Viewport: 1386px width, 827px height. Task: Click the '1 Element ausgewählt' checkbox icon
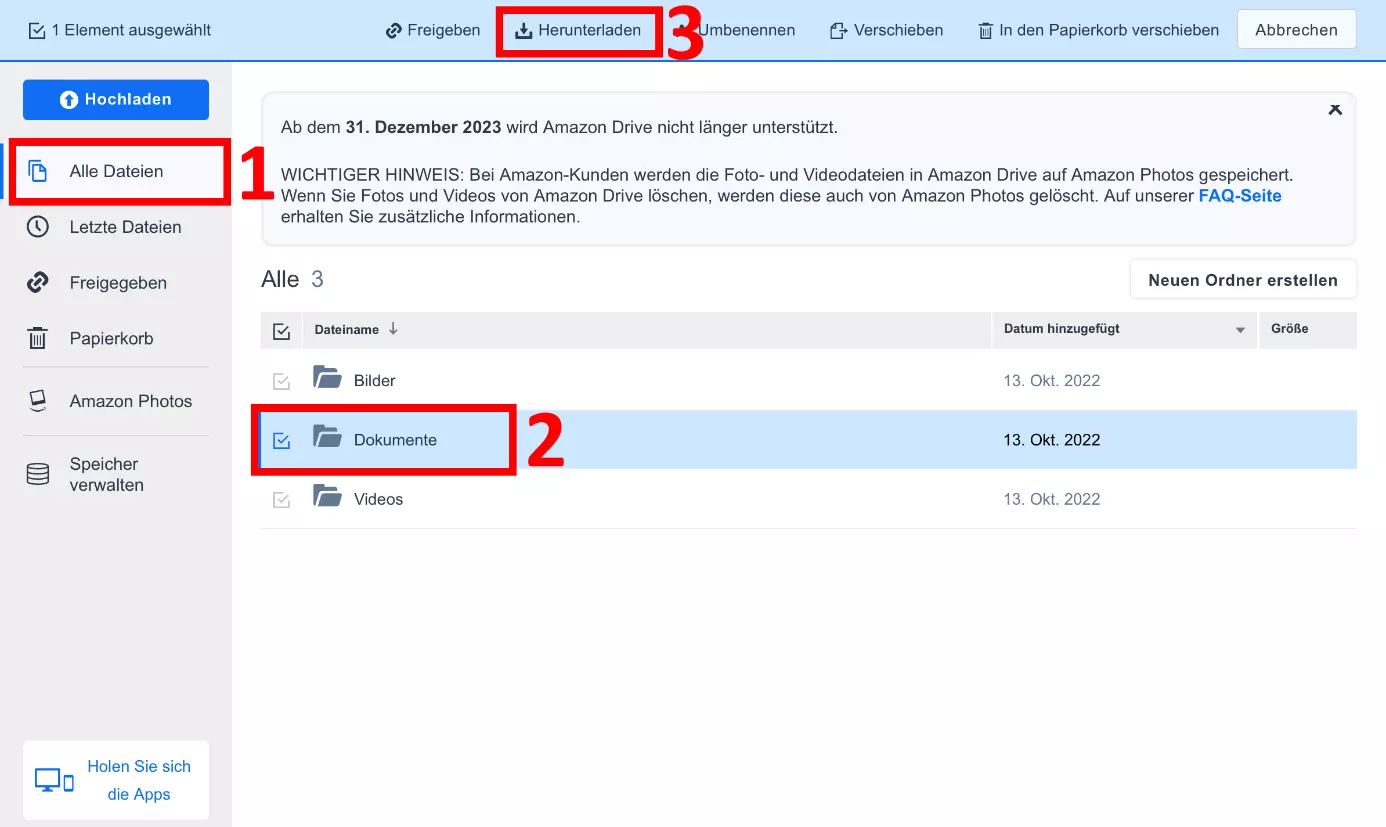point(37,31)
